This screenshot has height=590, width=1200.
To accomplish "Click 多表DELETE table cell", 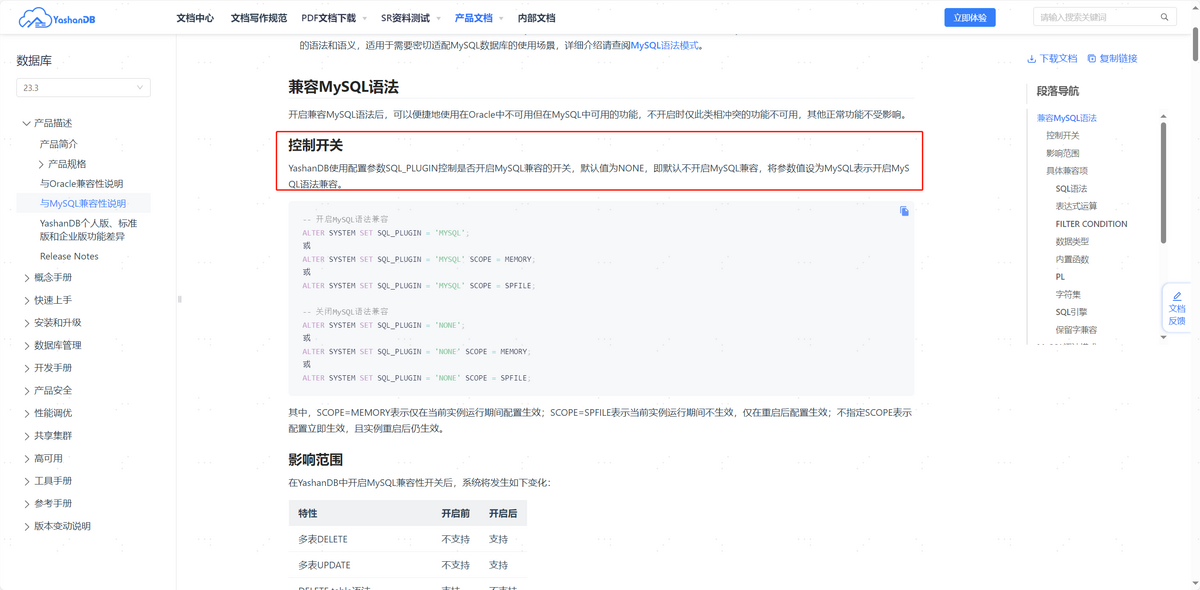I will [x=323, y=539].
